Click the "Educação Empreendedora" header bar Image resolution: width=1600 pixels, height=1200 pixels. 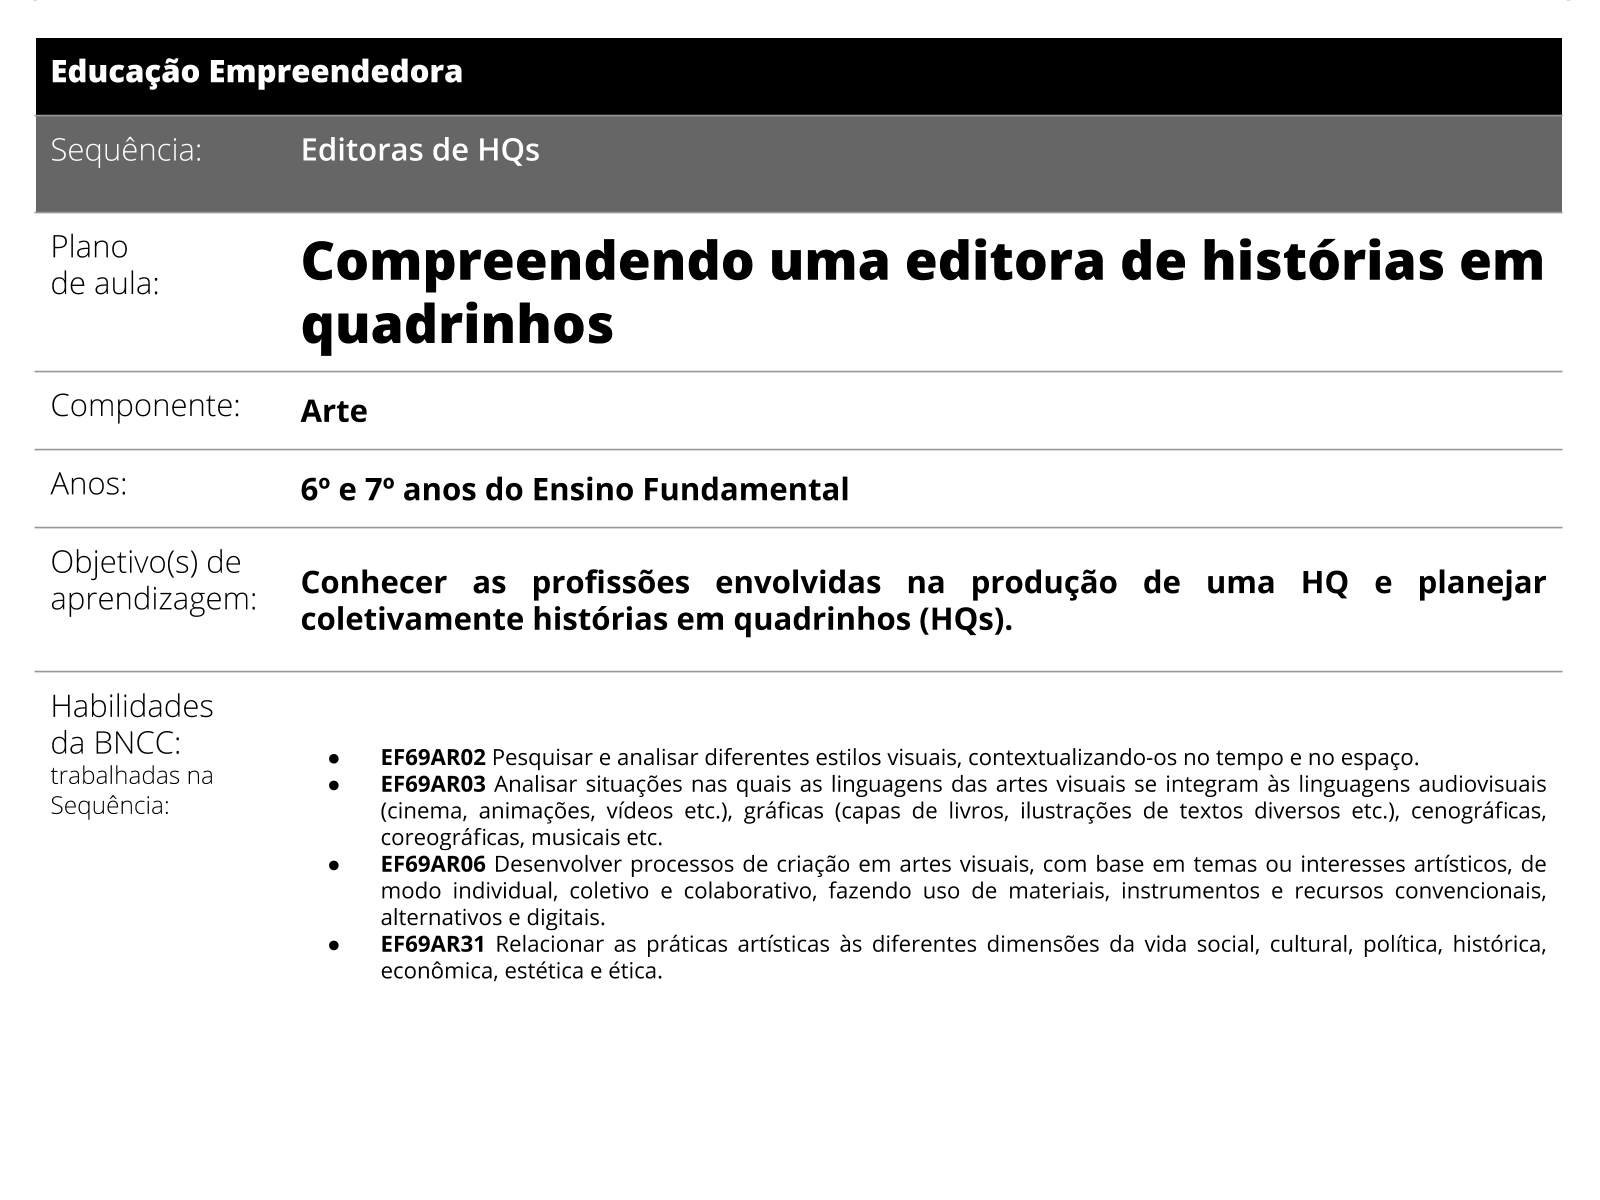coord(258,70)
